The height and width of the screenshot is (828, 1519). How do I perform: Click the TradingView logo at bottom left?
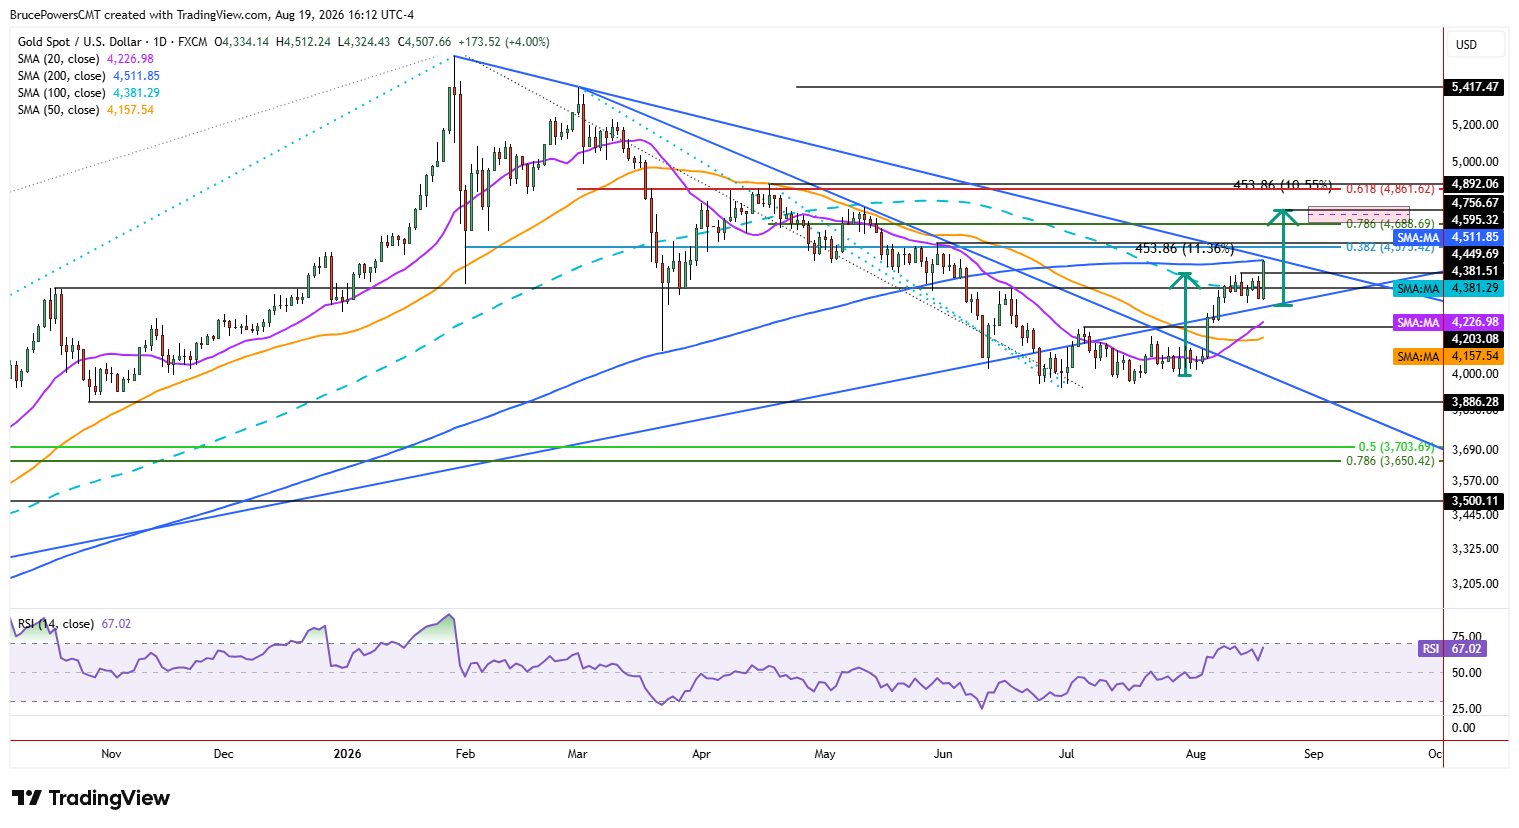click(91, 798)
